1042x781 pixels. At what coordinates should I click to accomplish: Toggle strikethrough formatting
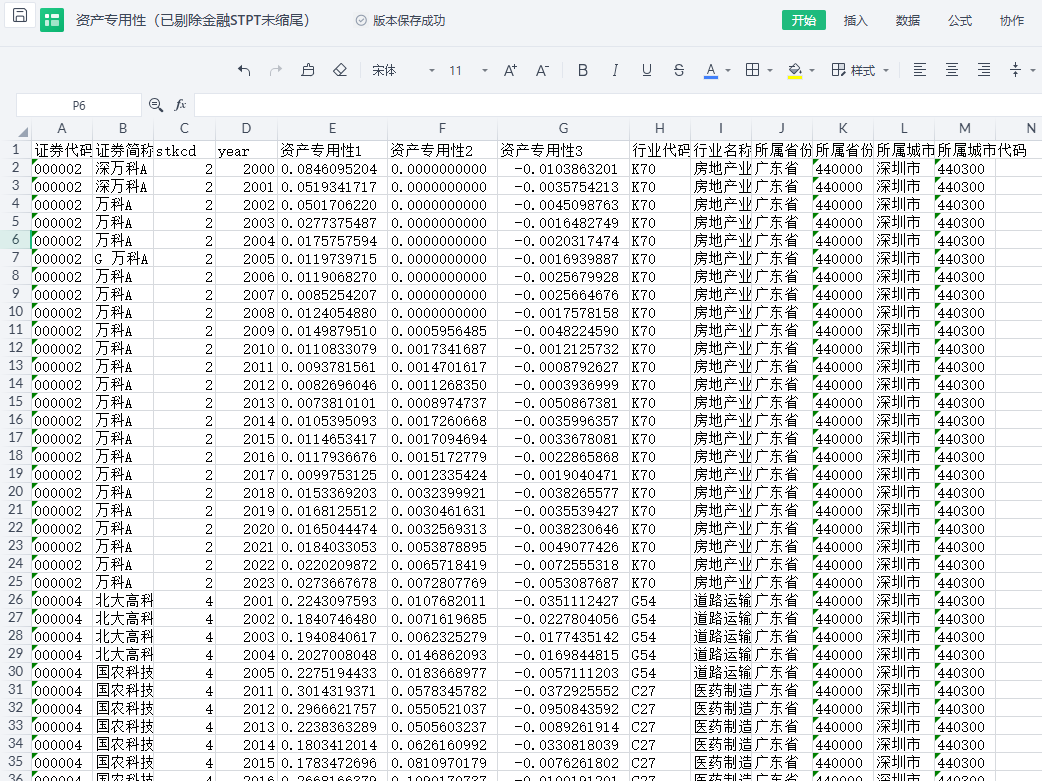pyautogui.click(x=679, y=70)
